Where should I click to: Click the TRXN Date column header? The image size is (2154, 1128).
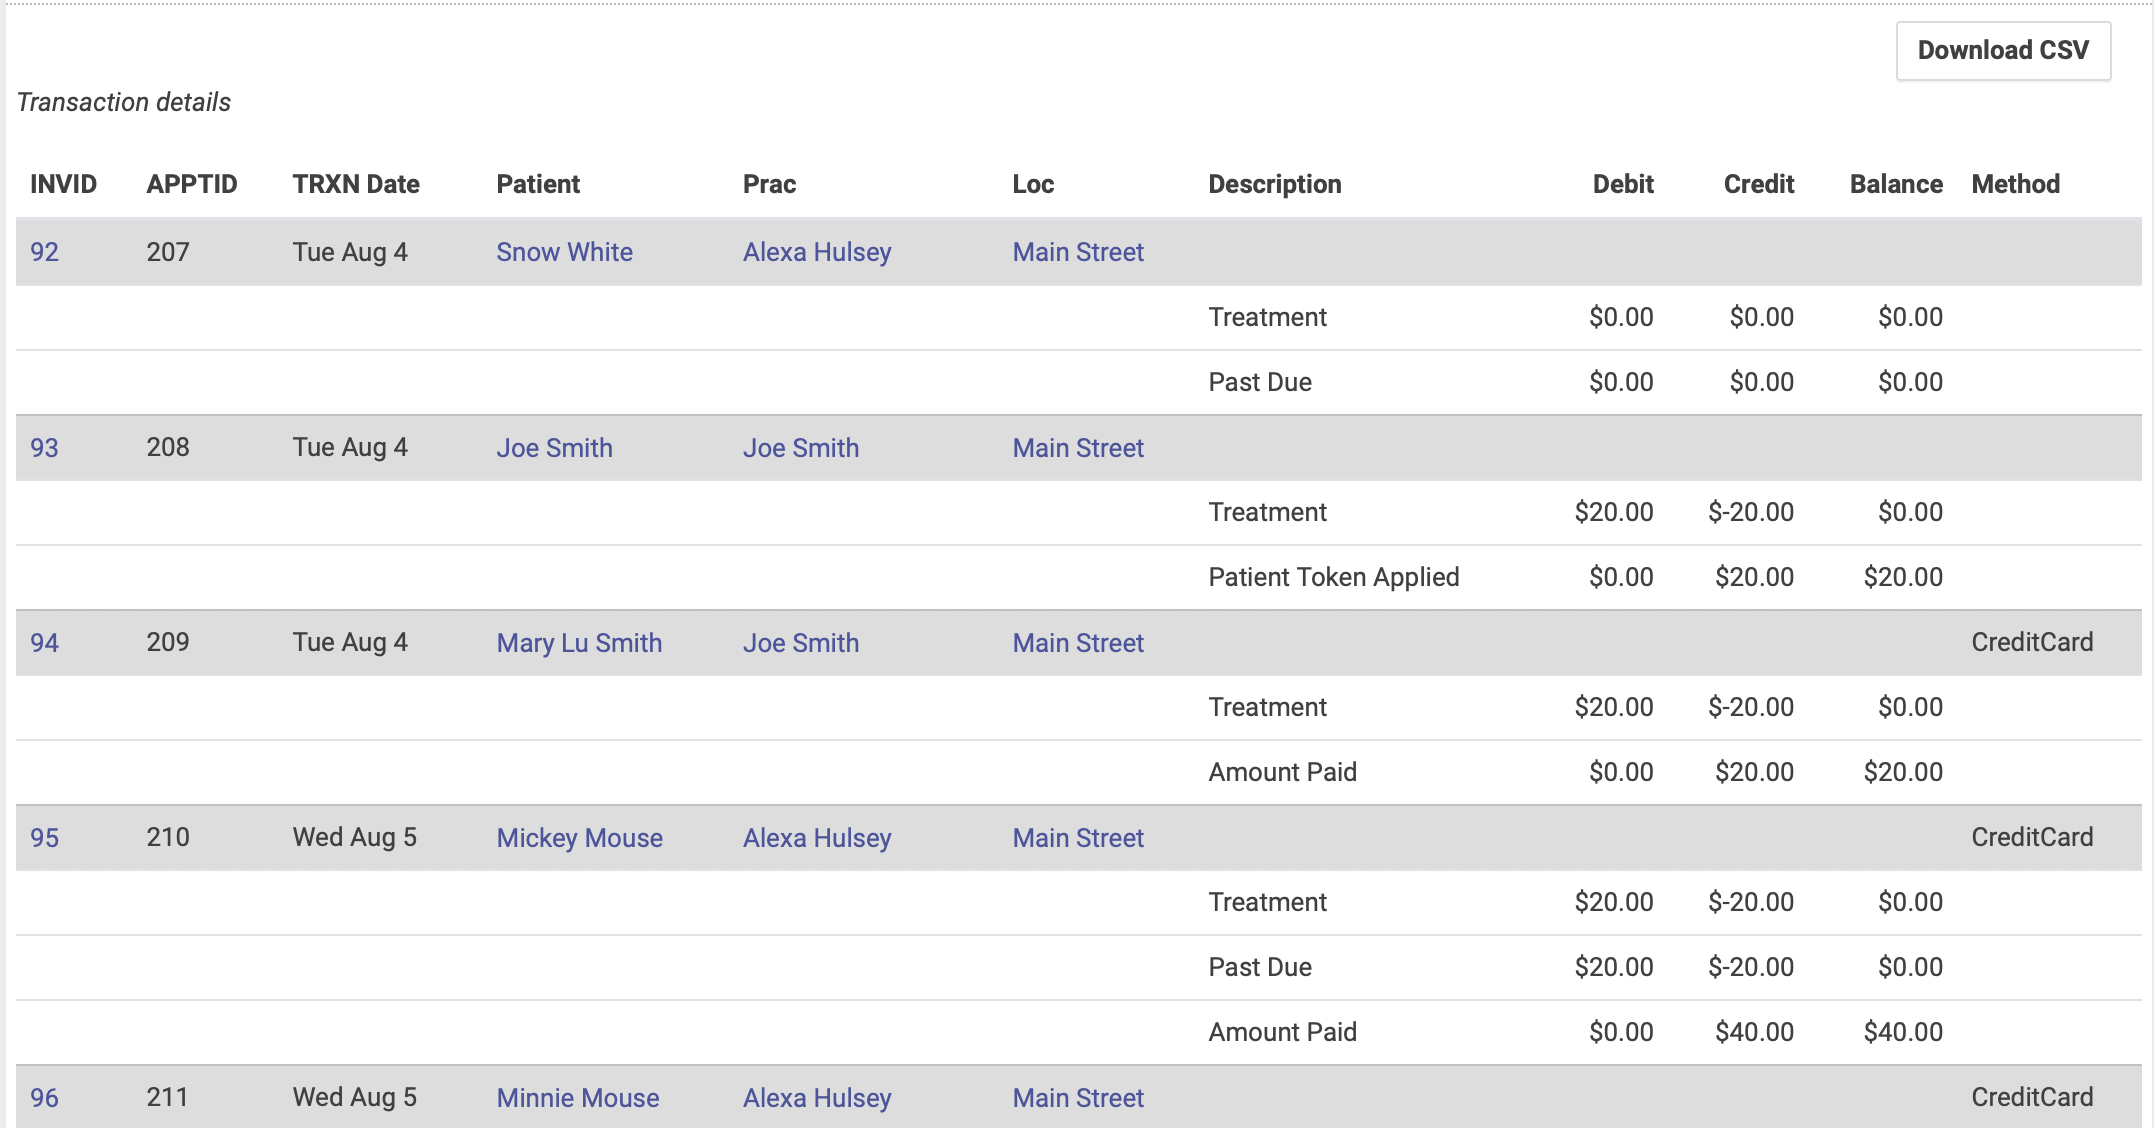[356, 184]
